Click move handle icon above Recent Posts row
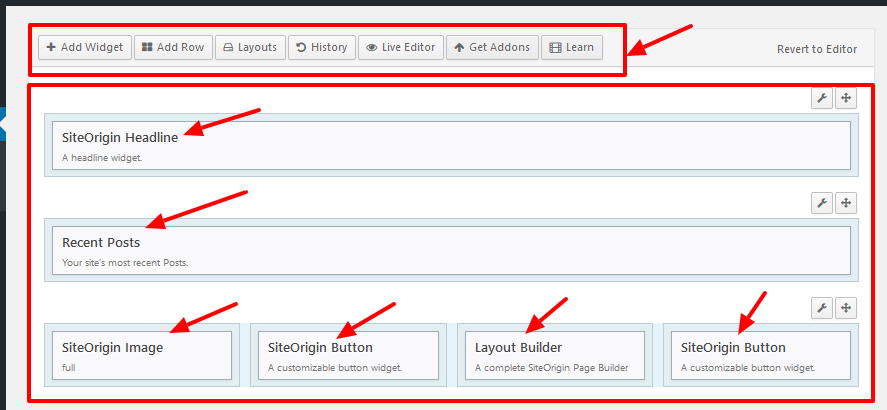Viewport: 887px width, 410px height. 846,203
